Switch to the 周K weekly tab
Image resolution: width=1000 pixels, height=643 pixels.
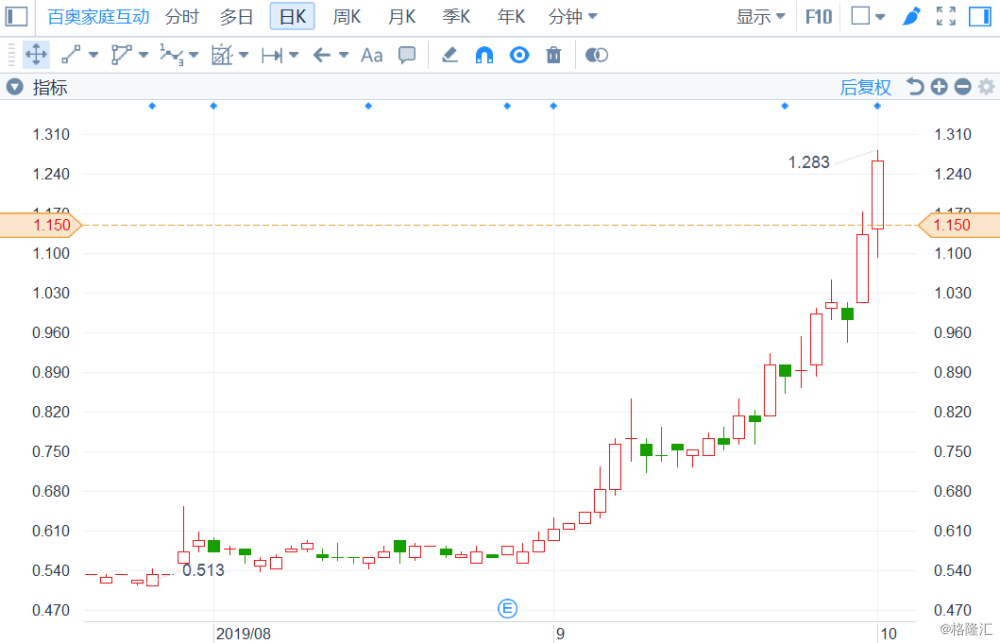click(346, 17)
